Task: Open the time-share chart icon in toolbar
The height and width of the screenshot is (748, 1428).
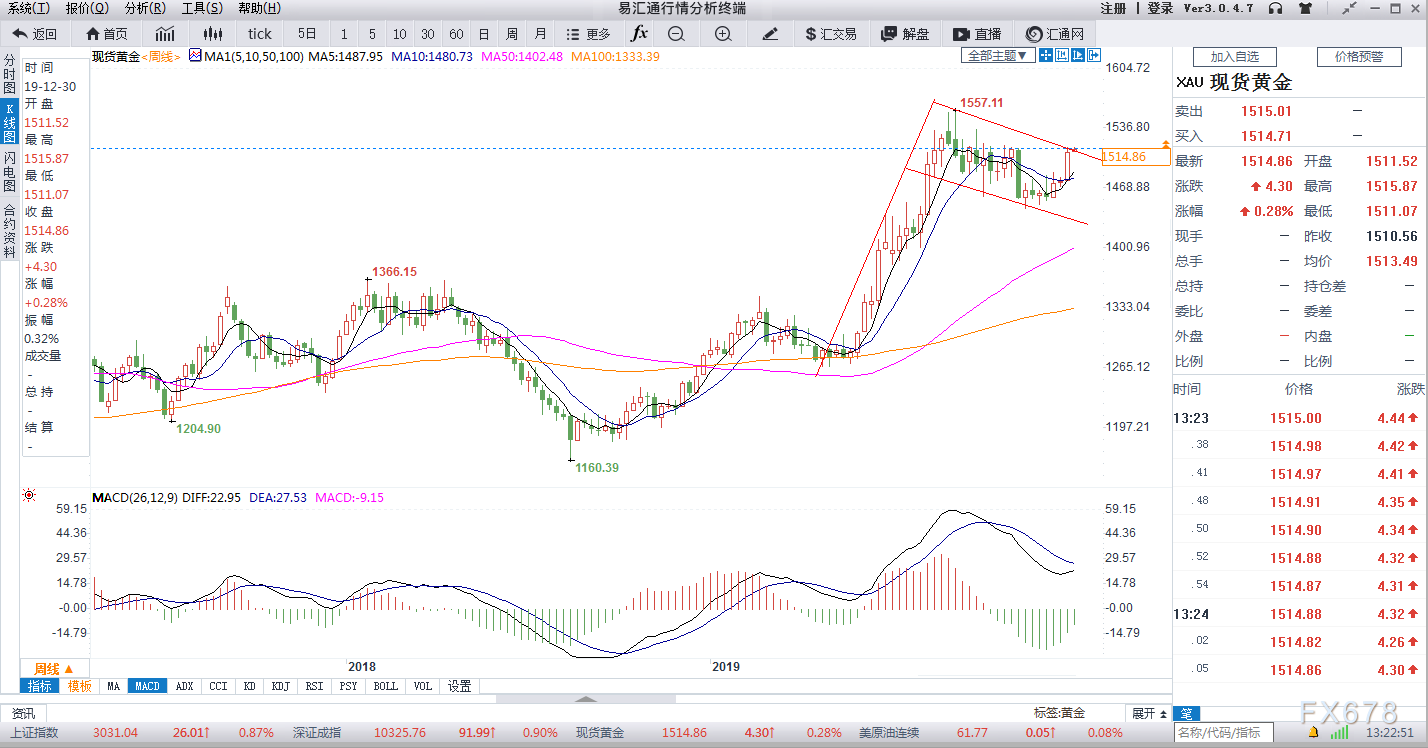Action: tap(165, 33)
